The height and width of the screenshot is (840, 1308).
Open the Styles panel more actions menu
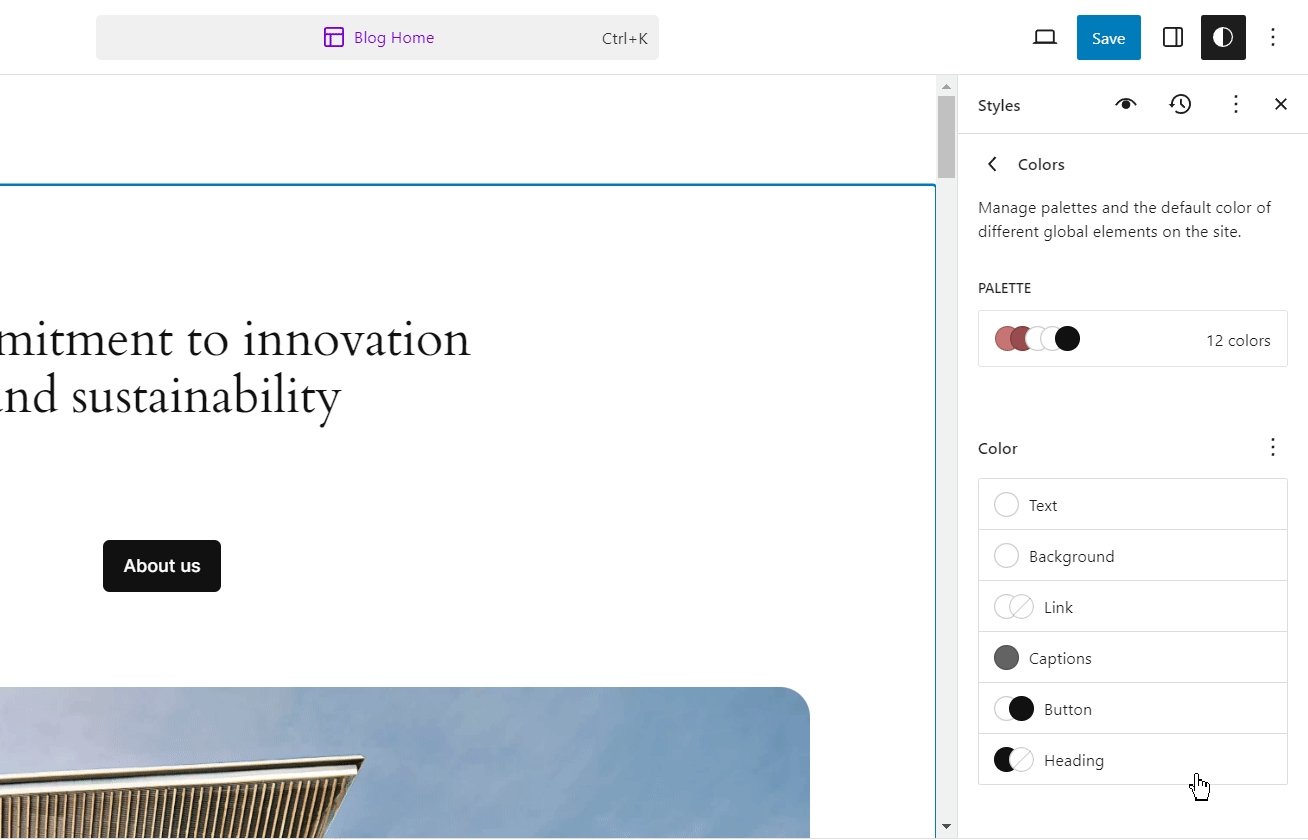click(1236, 104)
